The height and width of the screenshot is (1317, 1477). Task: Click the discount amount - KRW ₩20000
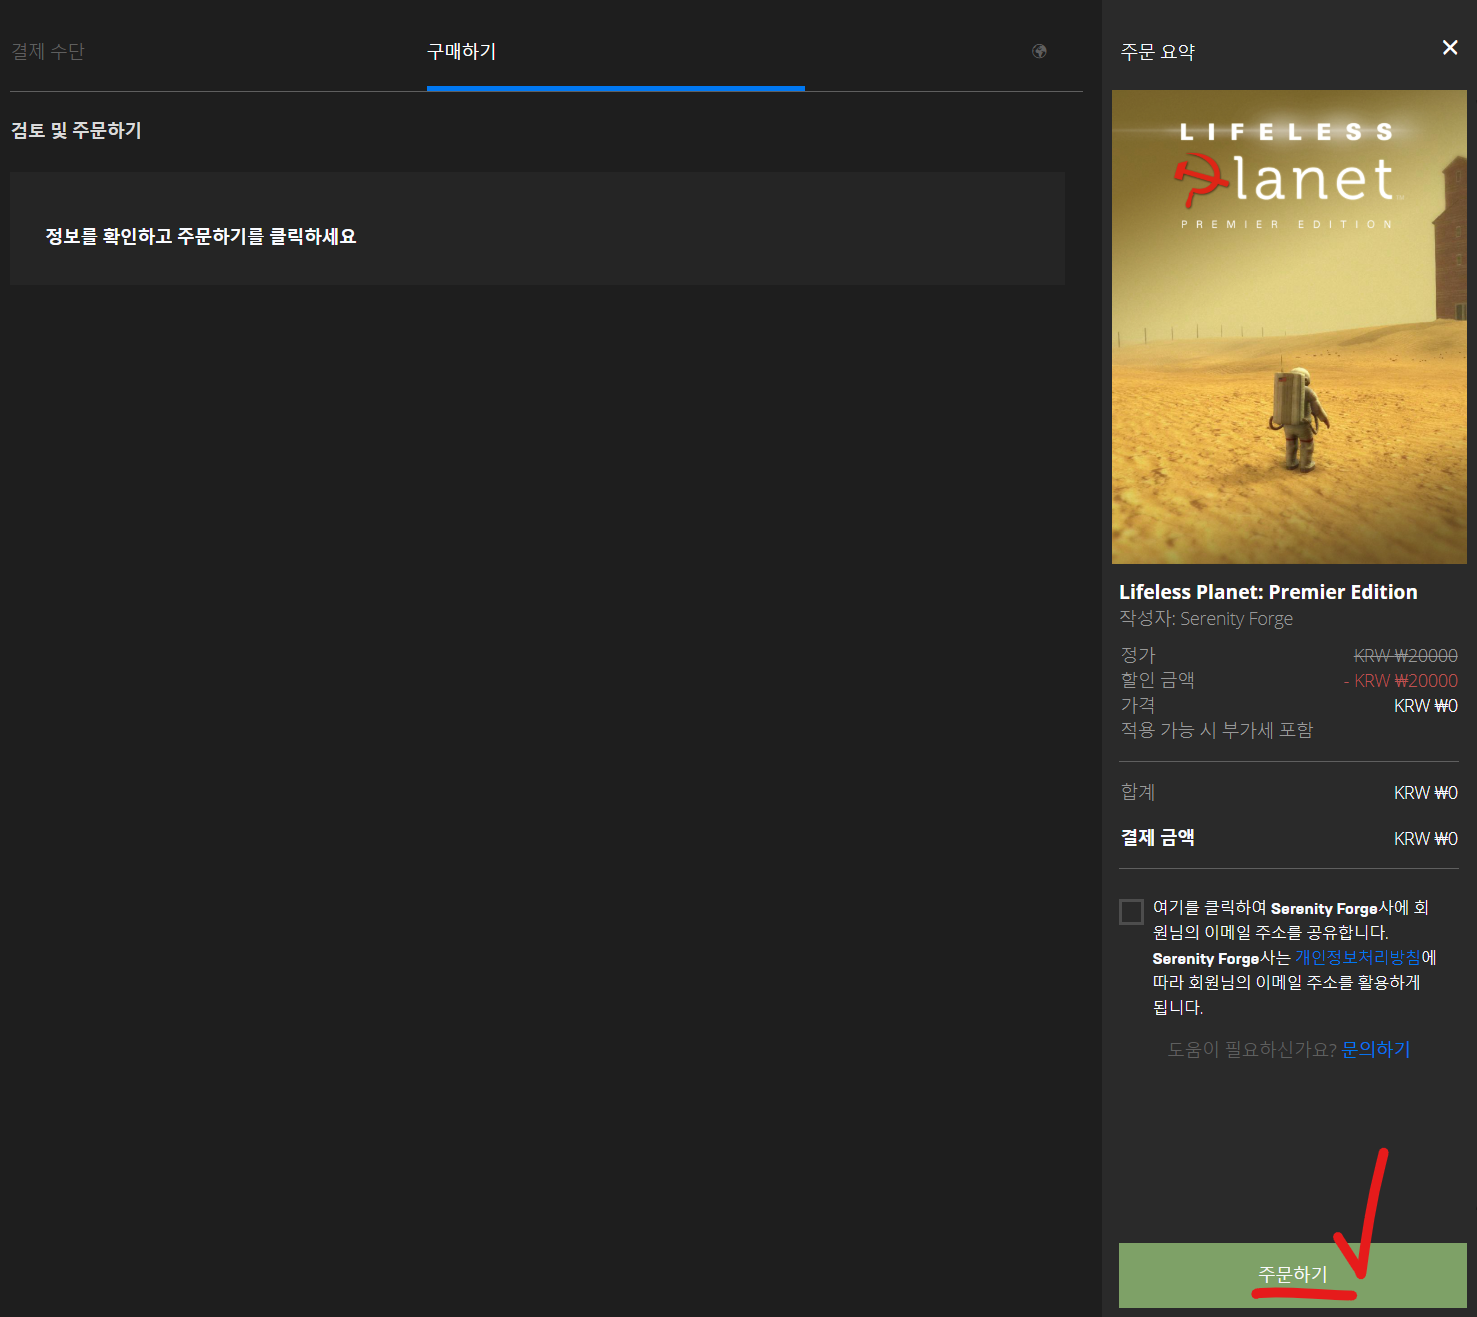point(1400,681)
